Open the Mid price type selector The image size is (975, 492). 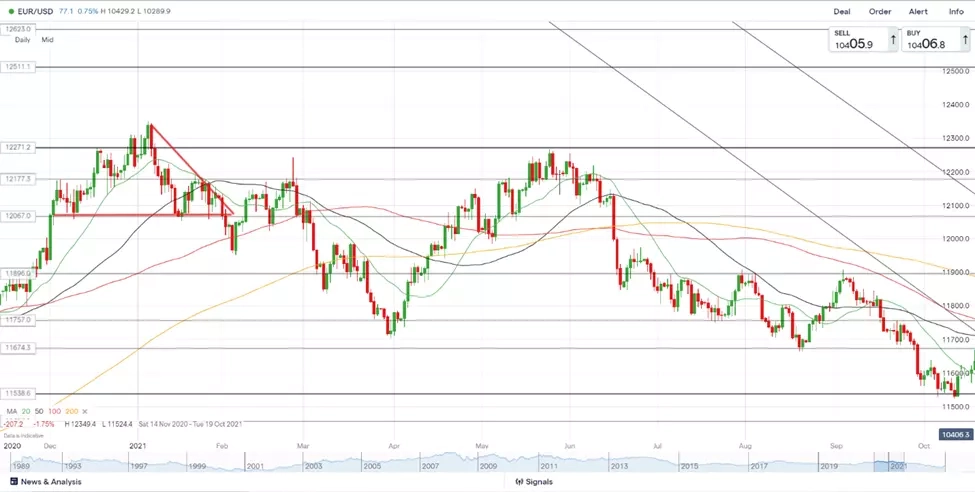click(47, 39)
